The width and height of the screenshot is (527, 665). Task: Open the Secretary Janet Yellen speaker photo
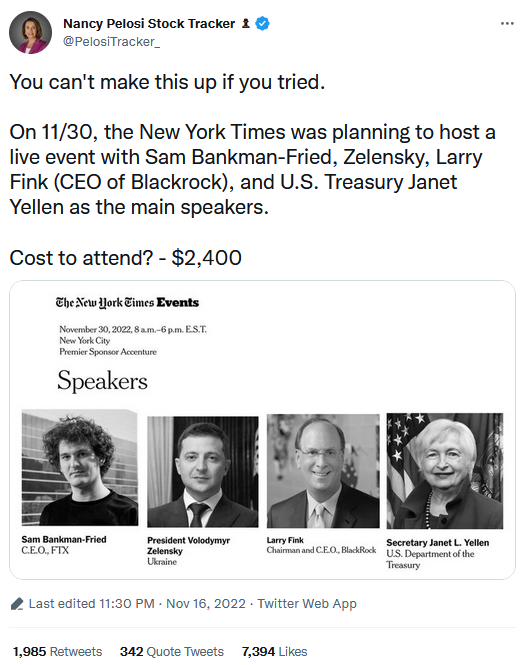pyautogui.click(x=445, y=471)
